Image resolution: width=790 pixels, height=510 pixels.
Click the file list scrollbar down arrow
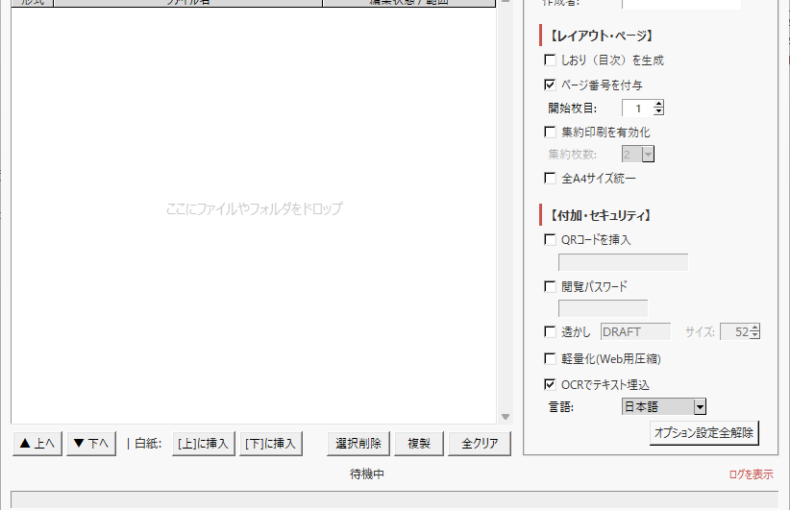[x=505, y=417]
